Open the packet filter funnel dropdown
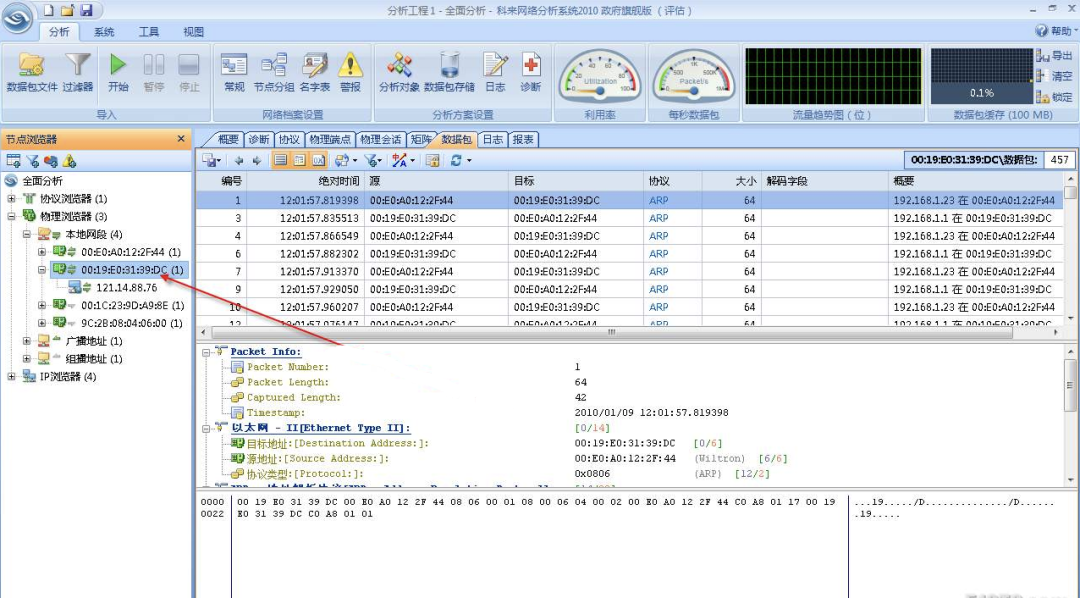 374,161
